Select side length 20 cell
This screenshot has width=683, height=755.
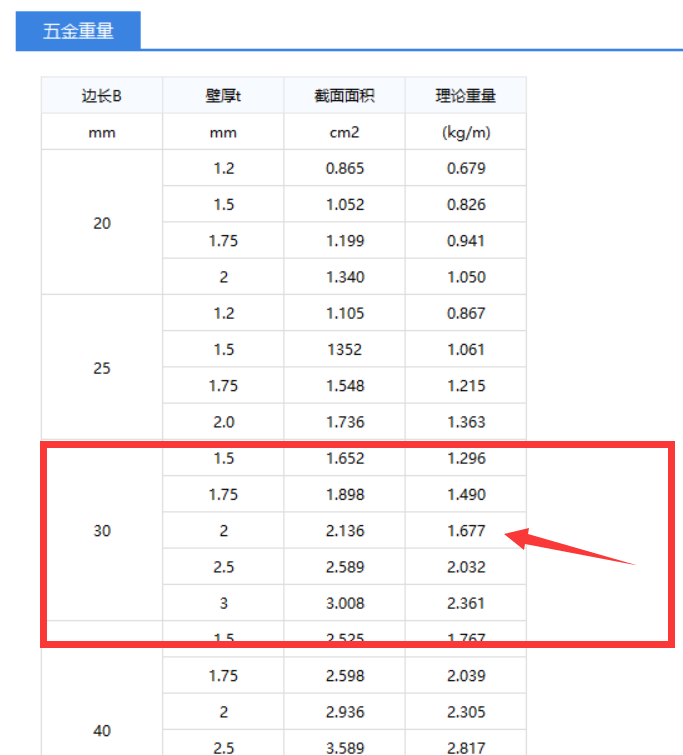[x=102, y=223]
